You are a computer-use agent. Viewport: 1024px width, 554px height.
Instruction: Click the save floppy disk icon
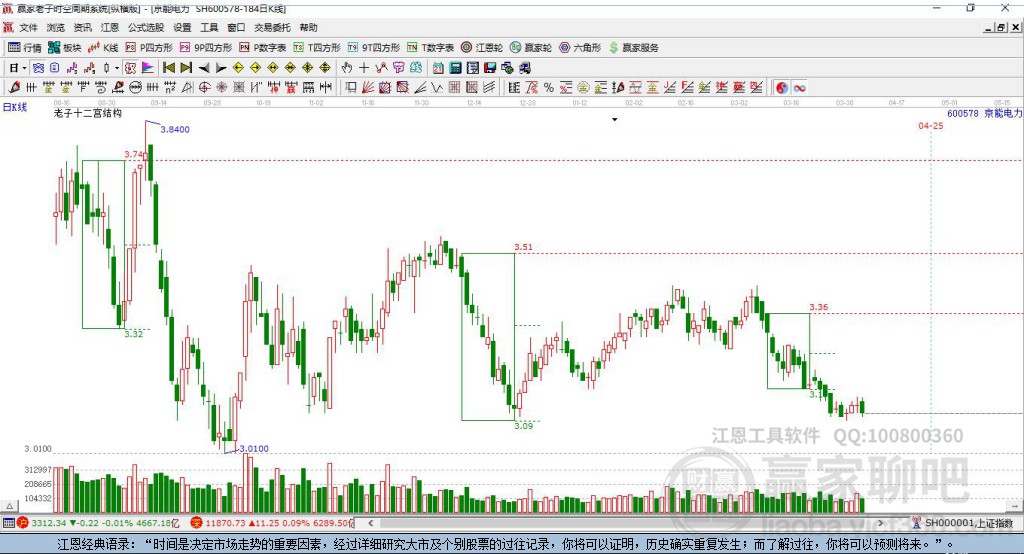(x=490, y=68)
